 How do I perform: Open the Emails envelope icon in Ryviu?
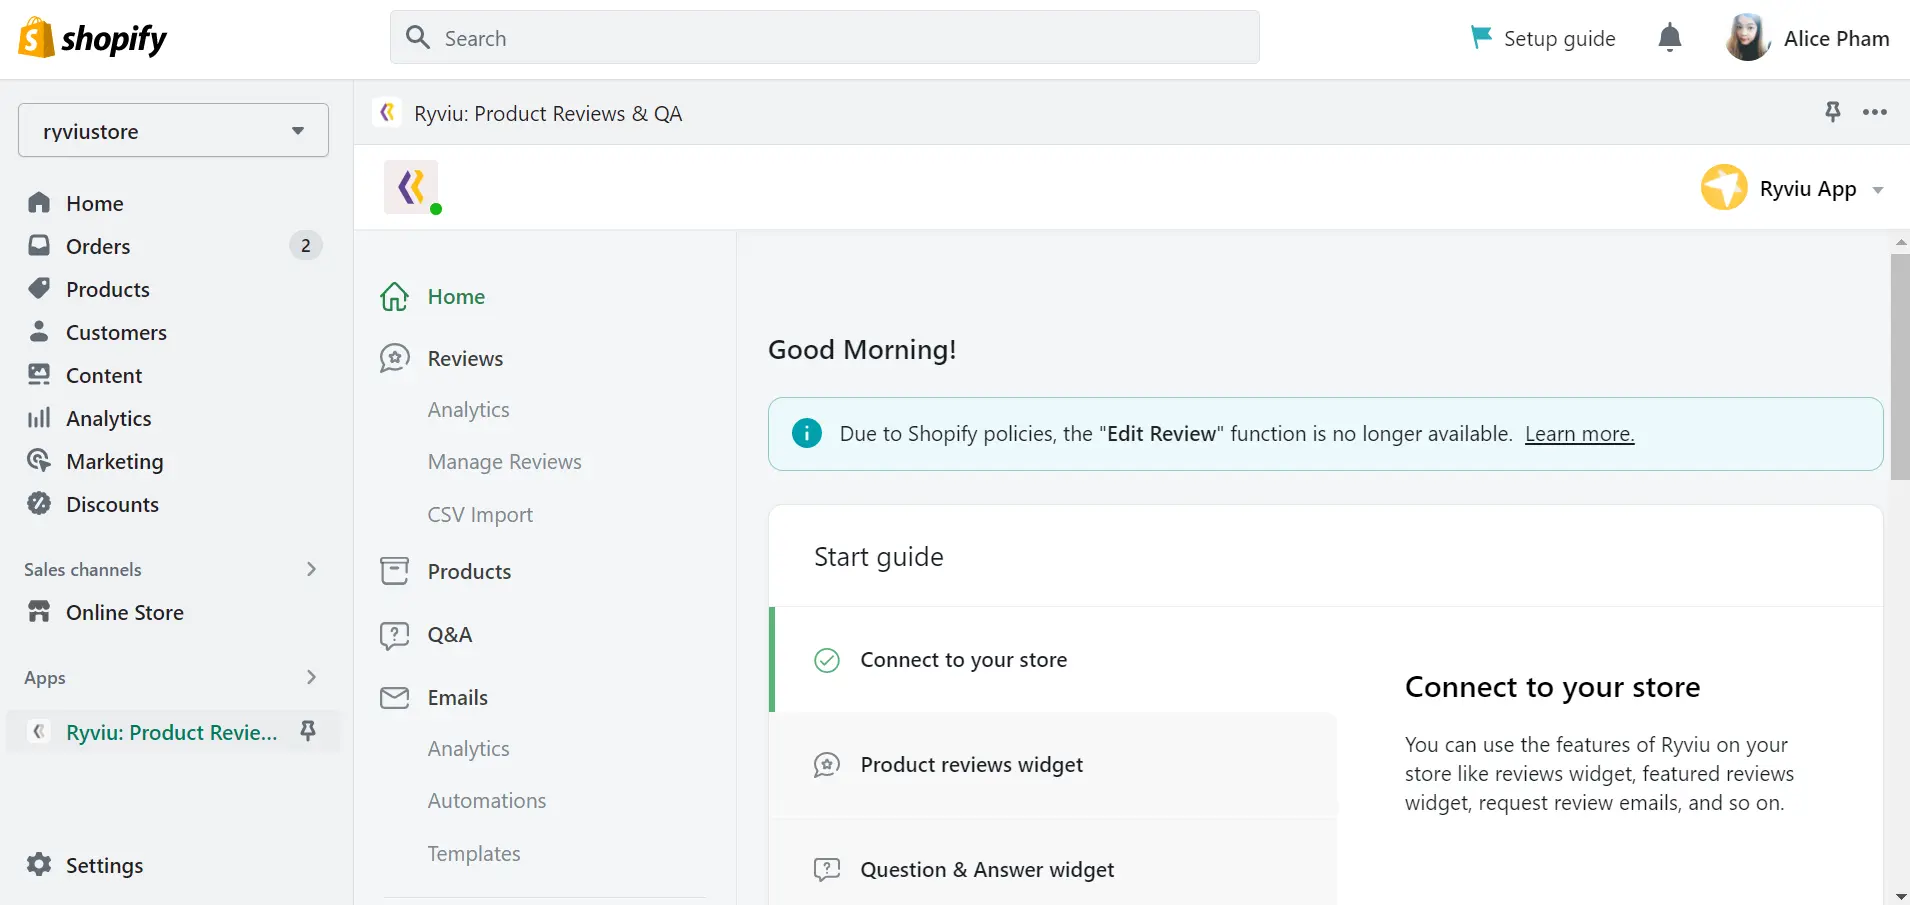click(x=394, y=697)
